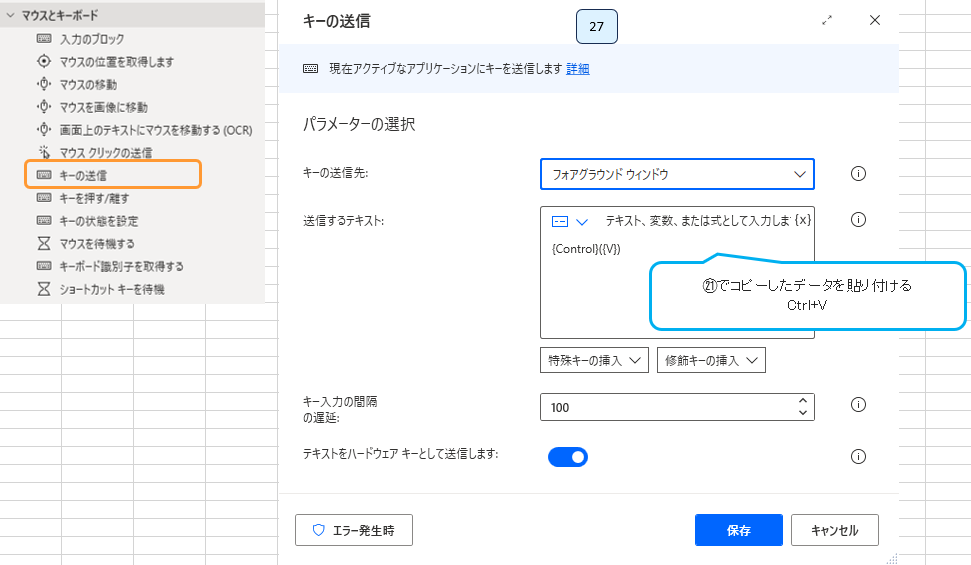Toggle テキストをハードウェア キーとして送信します switch
Screen dimensions: 971x565
click(x=567, y=457)
